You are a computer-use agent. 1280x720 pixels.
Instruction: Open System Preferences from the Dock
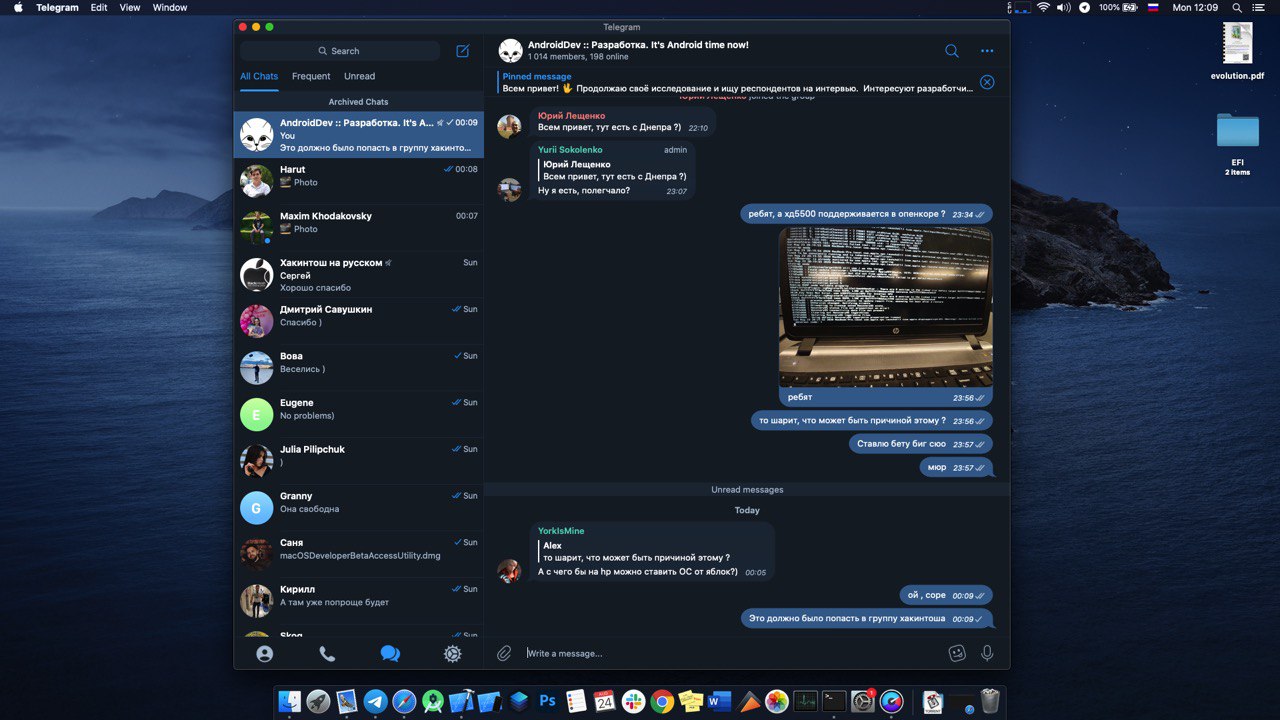pos(863,702)
